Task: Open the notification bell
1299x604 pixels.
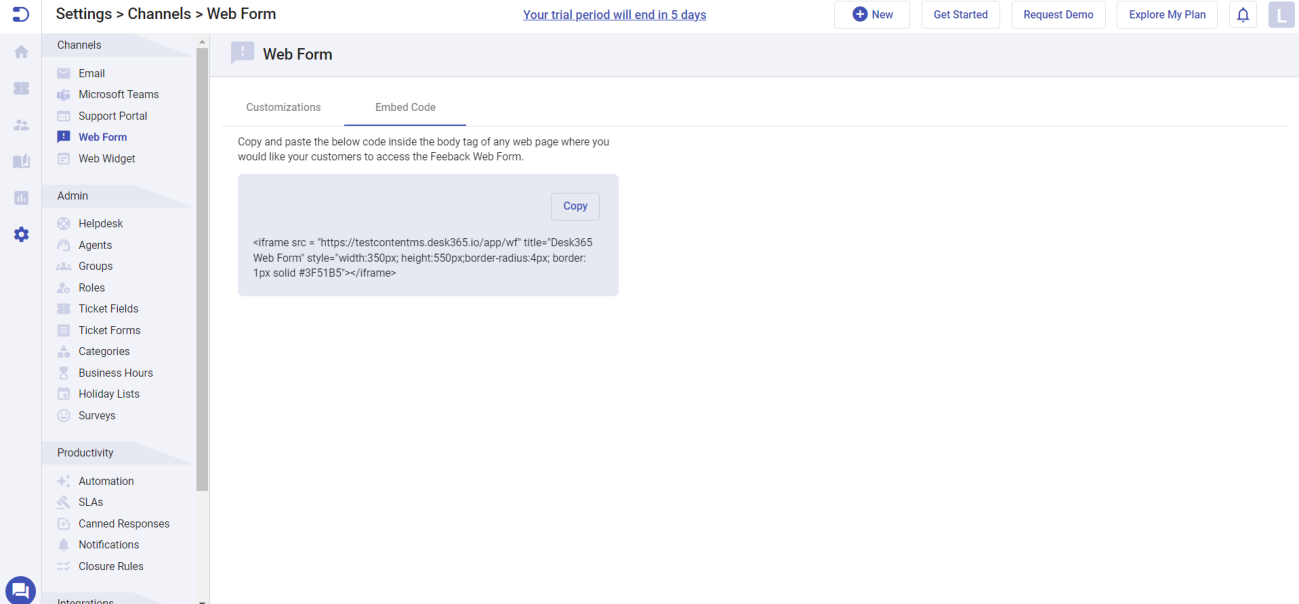Action: click(x=1242, y=14)
